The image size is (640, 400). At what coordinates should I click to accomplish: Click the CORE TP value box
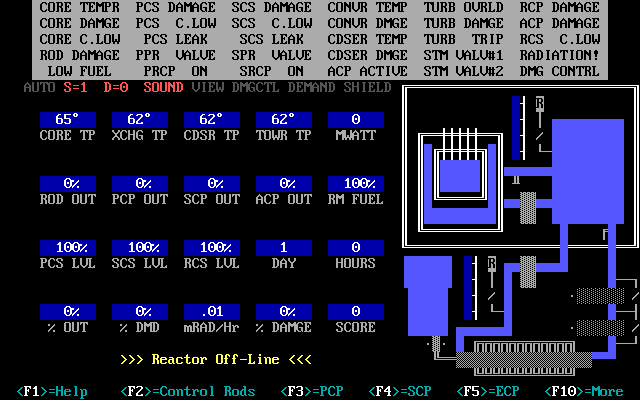tap(68, 120)
